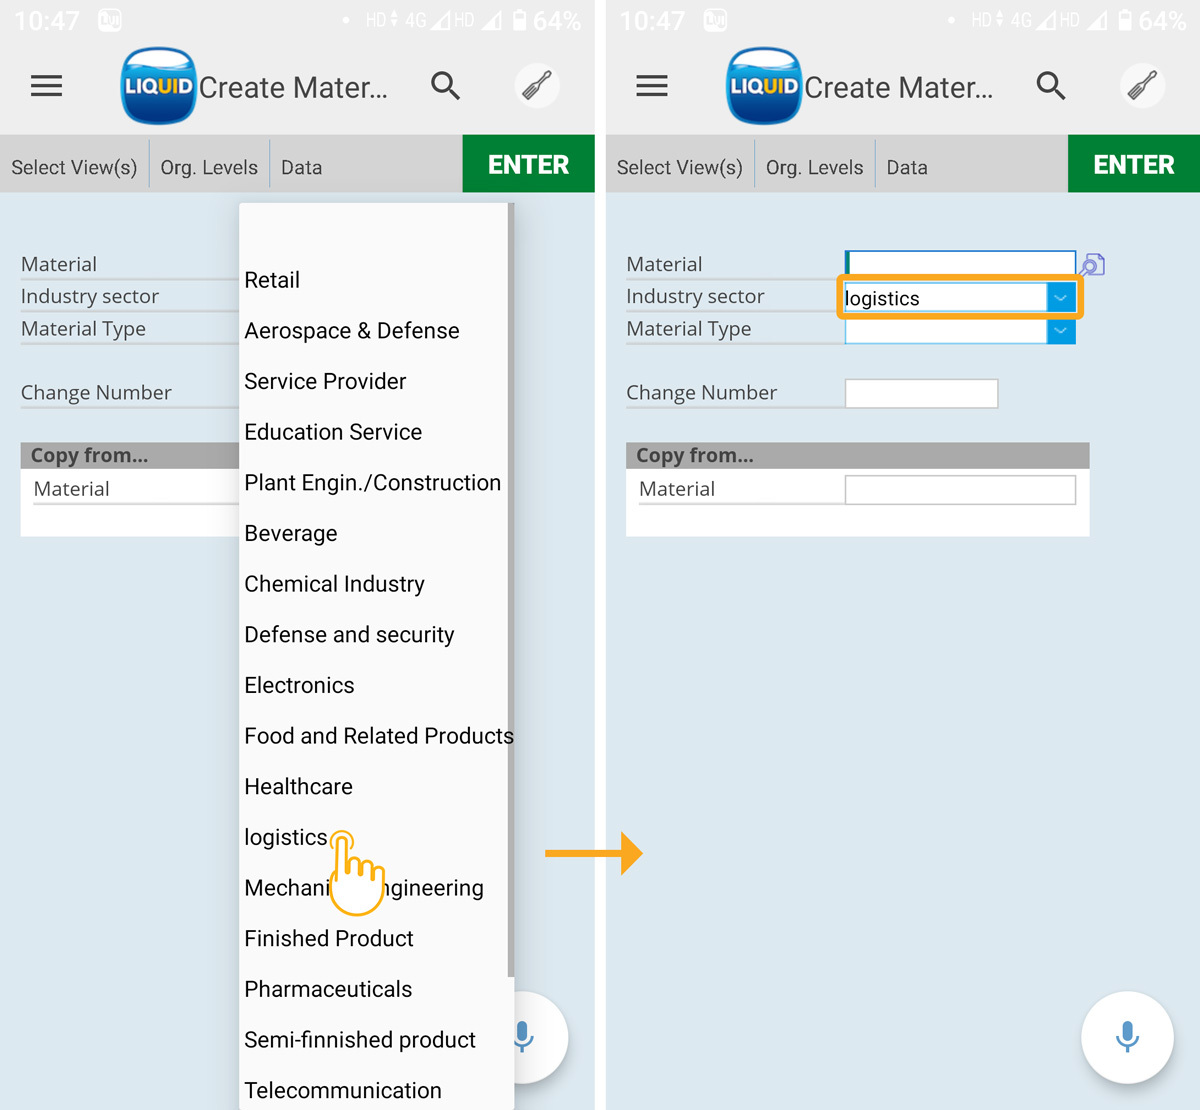Click the scrollbar of the industry list
1200x1110 pixels.
[x=511, y=590]
